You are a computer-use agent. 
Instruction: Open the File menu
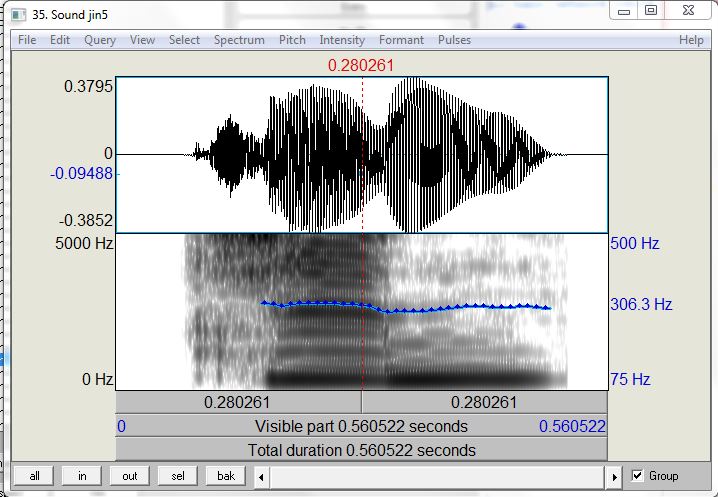[x=27, y=40]
